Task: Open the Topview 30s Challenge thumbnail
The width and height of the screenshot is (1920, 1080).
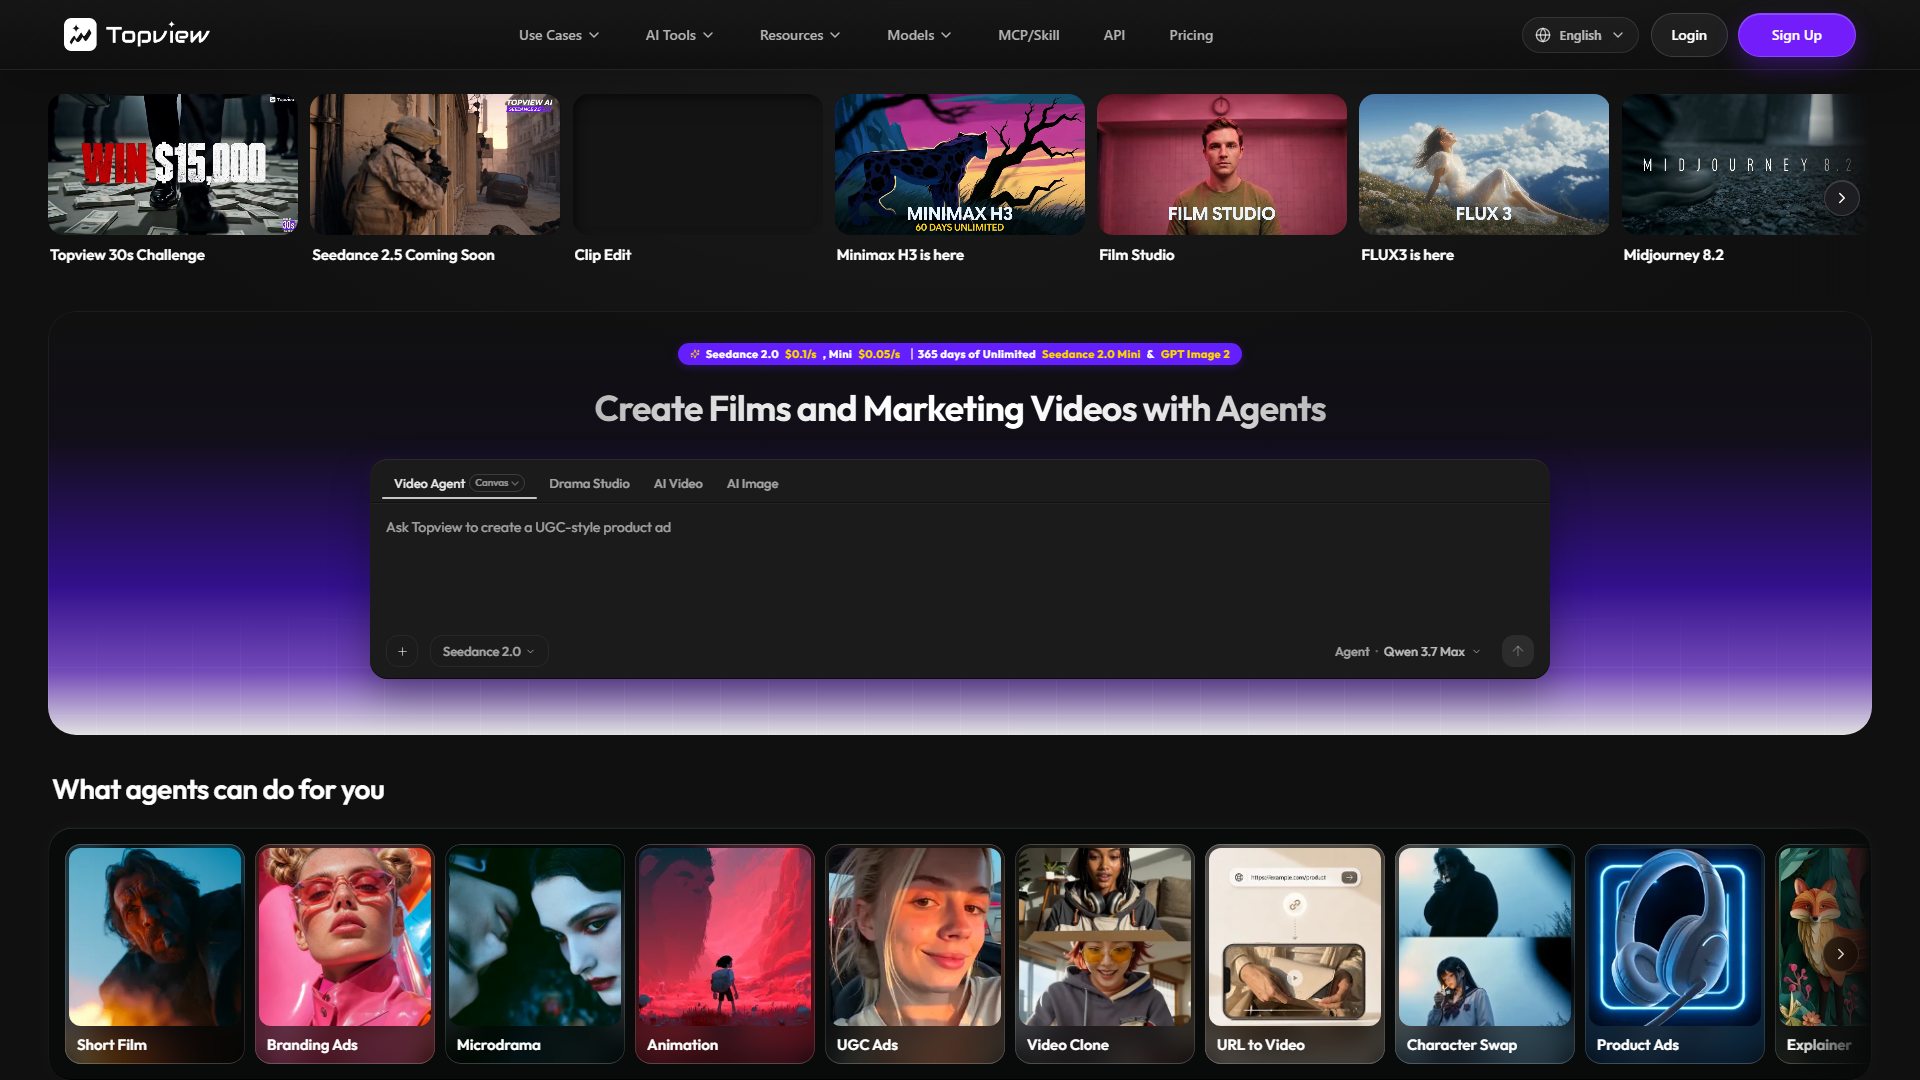Action: coord(173,165)
